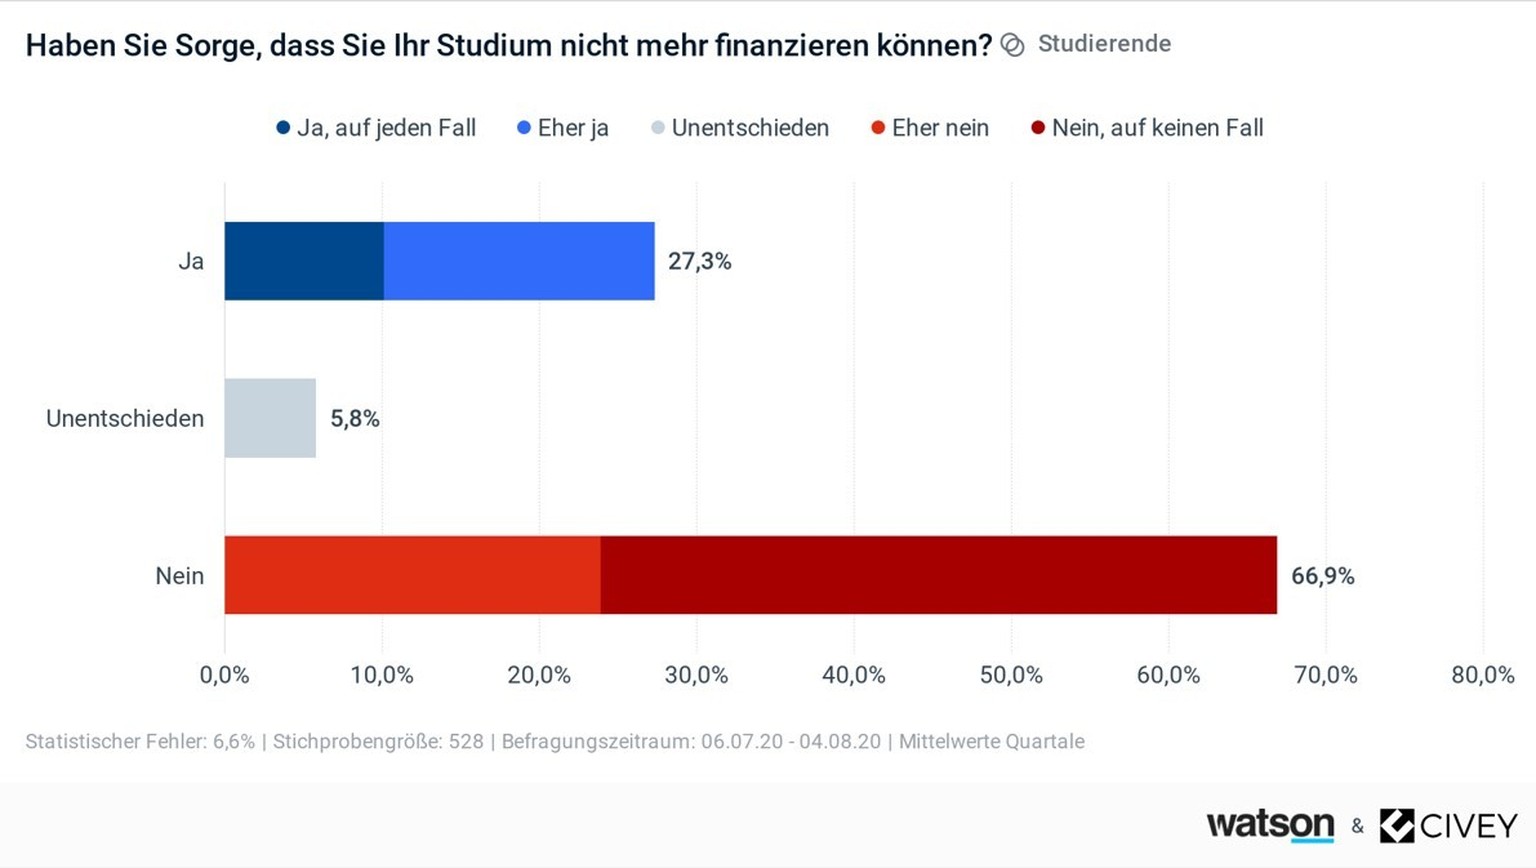Click the Civey logo icon
Viewport: 1536px width, 868px height.
pyautogui.click(x=1396, y=826)
